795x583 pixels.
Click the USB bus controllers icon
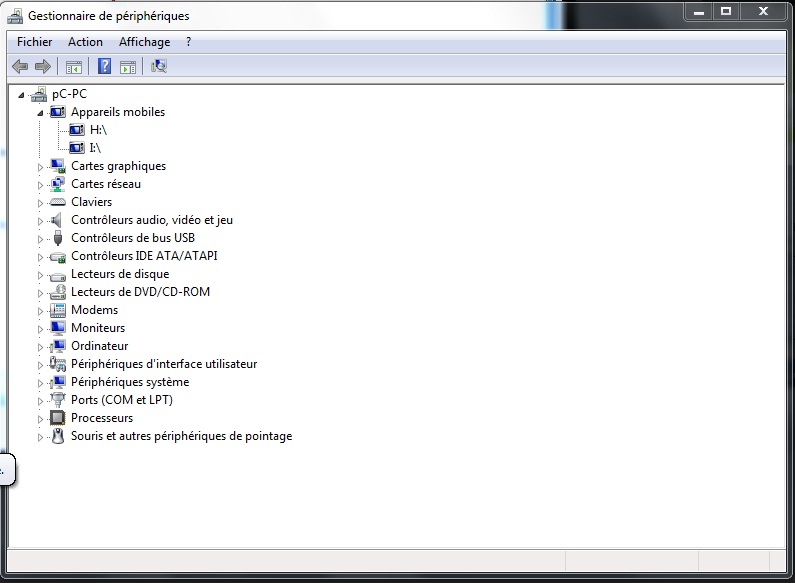[x=58, y=238]
